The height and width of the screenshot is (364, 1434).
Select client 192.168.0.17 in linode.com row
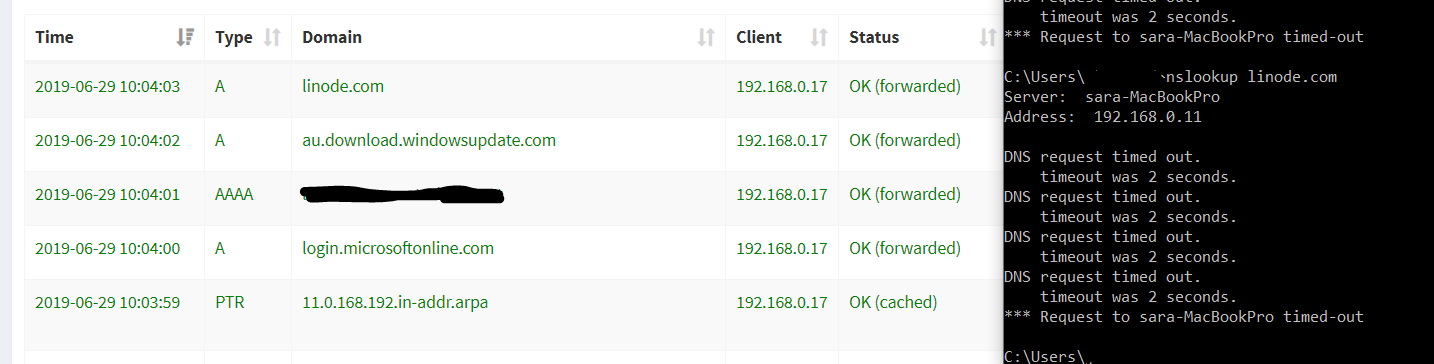coord(782,86)
